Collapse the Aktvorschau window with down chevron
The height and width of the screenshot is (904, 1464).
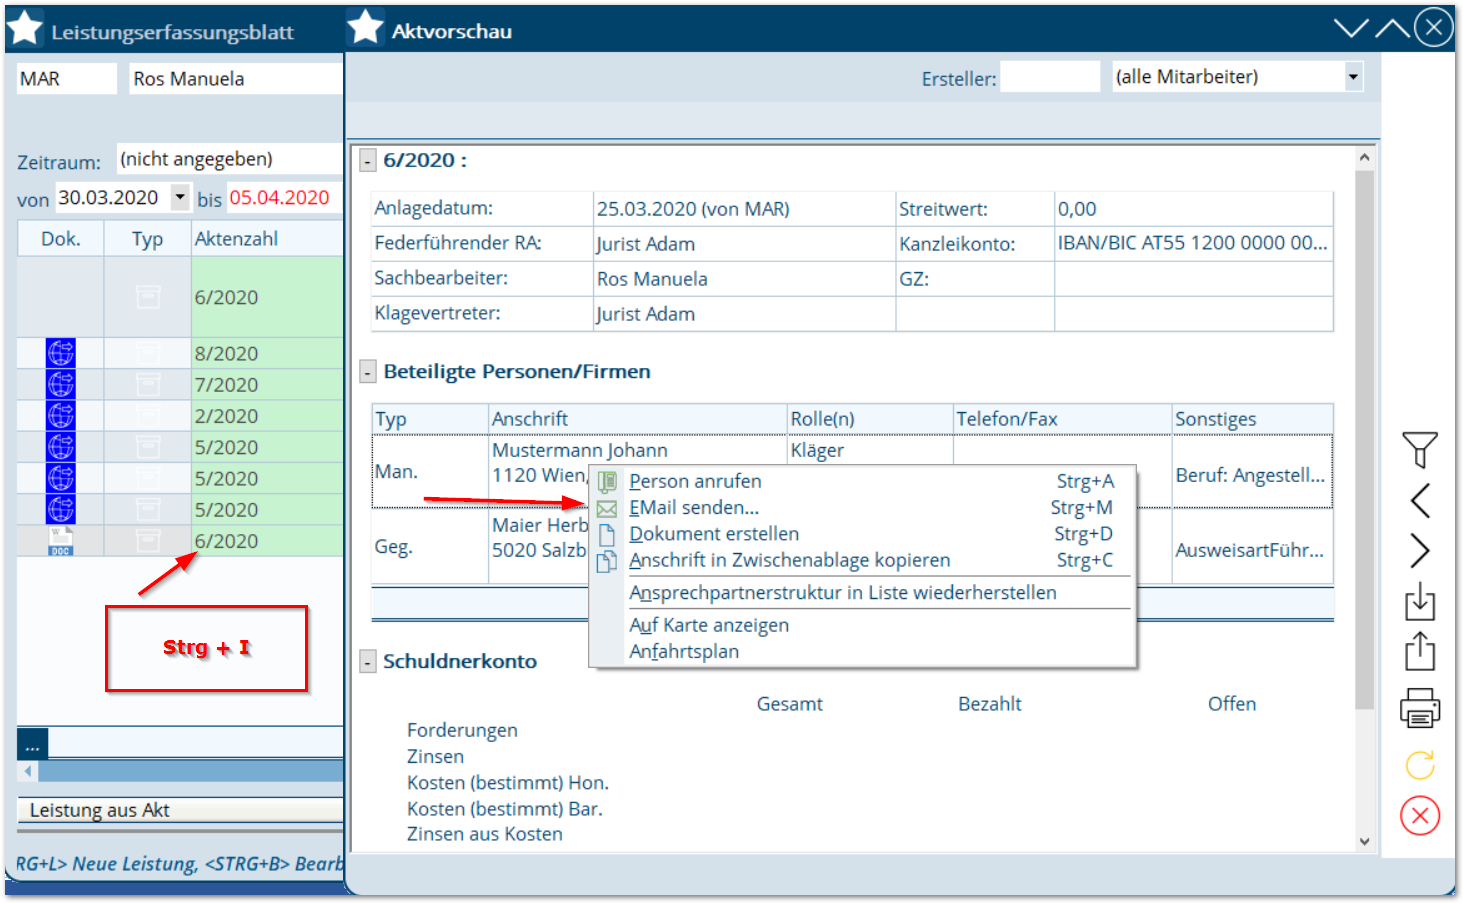coord(1351,28)
